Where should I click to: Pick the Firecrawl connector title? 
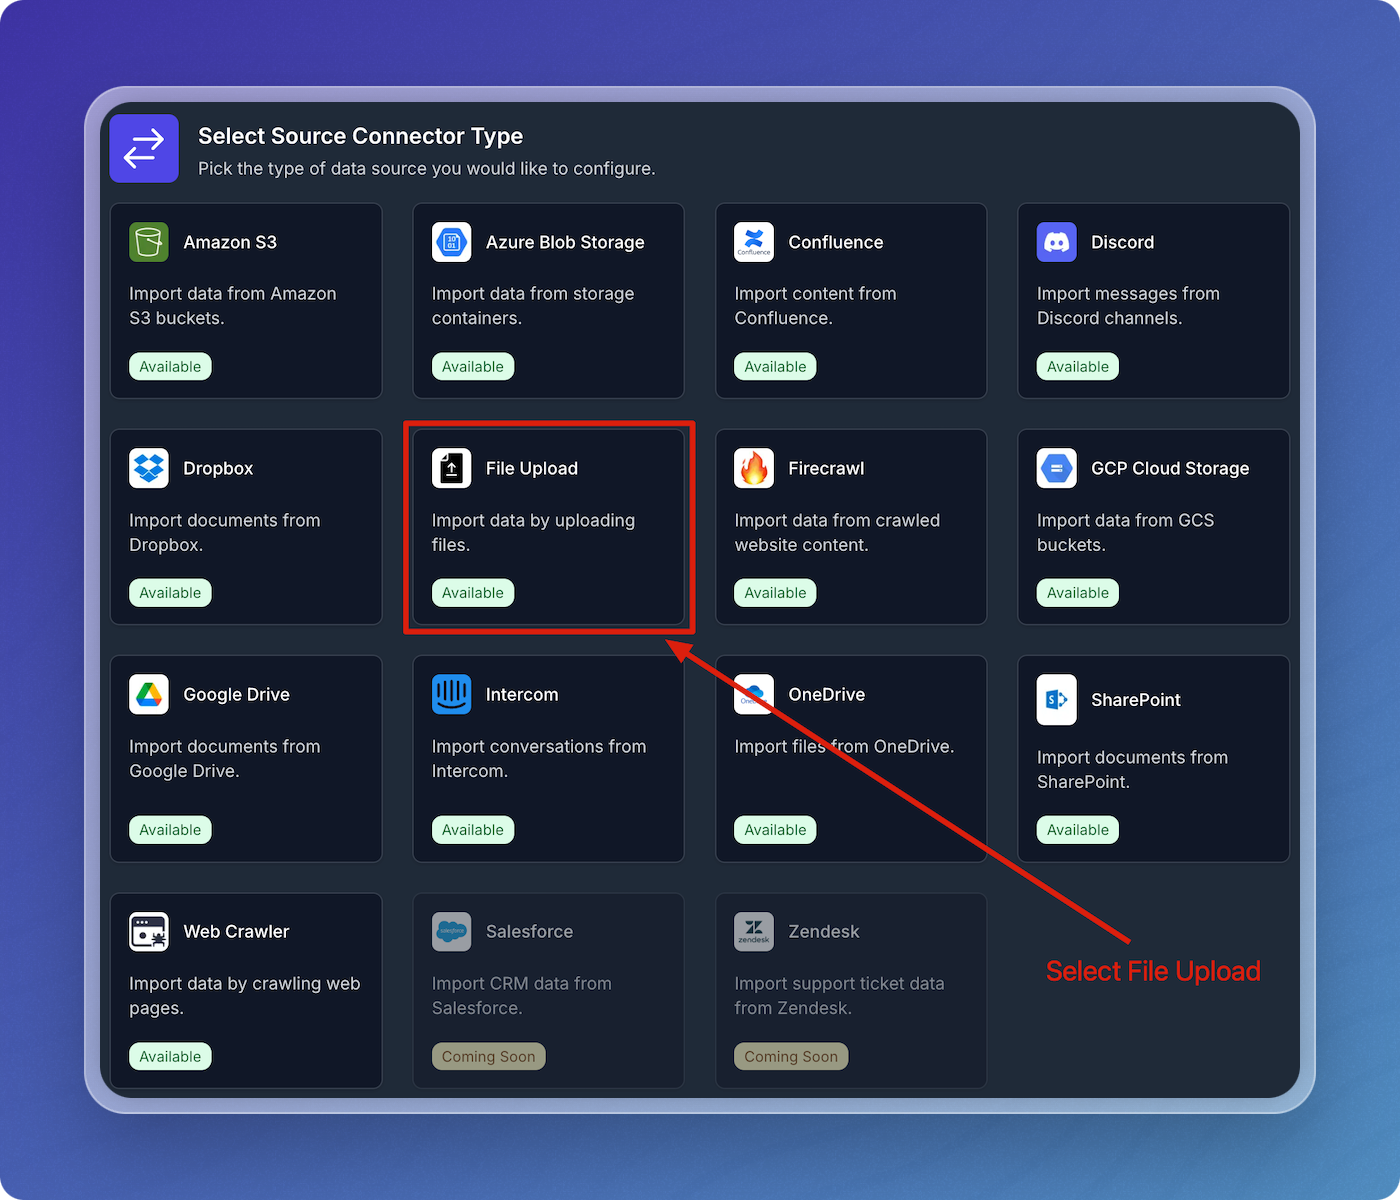tap(826, 468)
